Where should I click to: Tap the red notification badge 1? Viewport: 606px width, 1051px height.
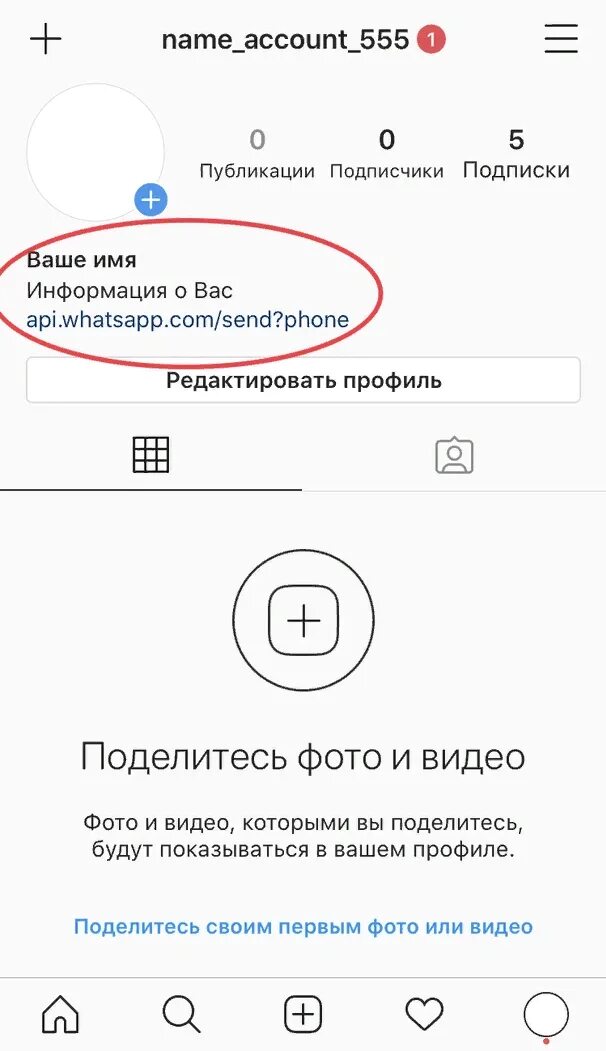pyautogui.click(x=431, y=40)
